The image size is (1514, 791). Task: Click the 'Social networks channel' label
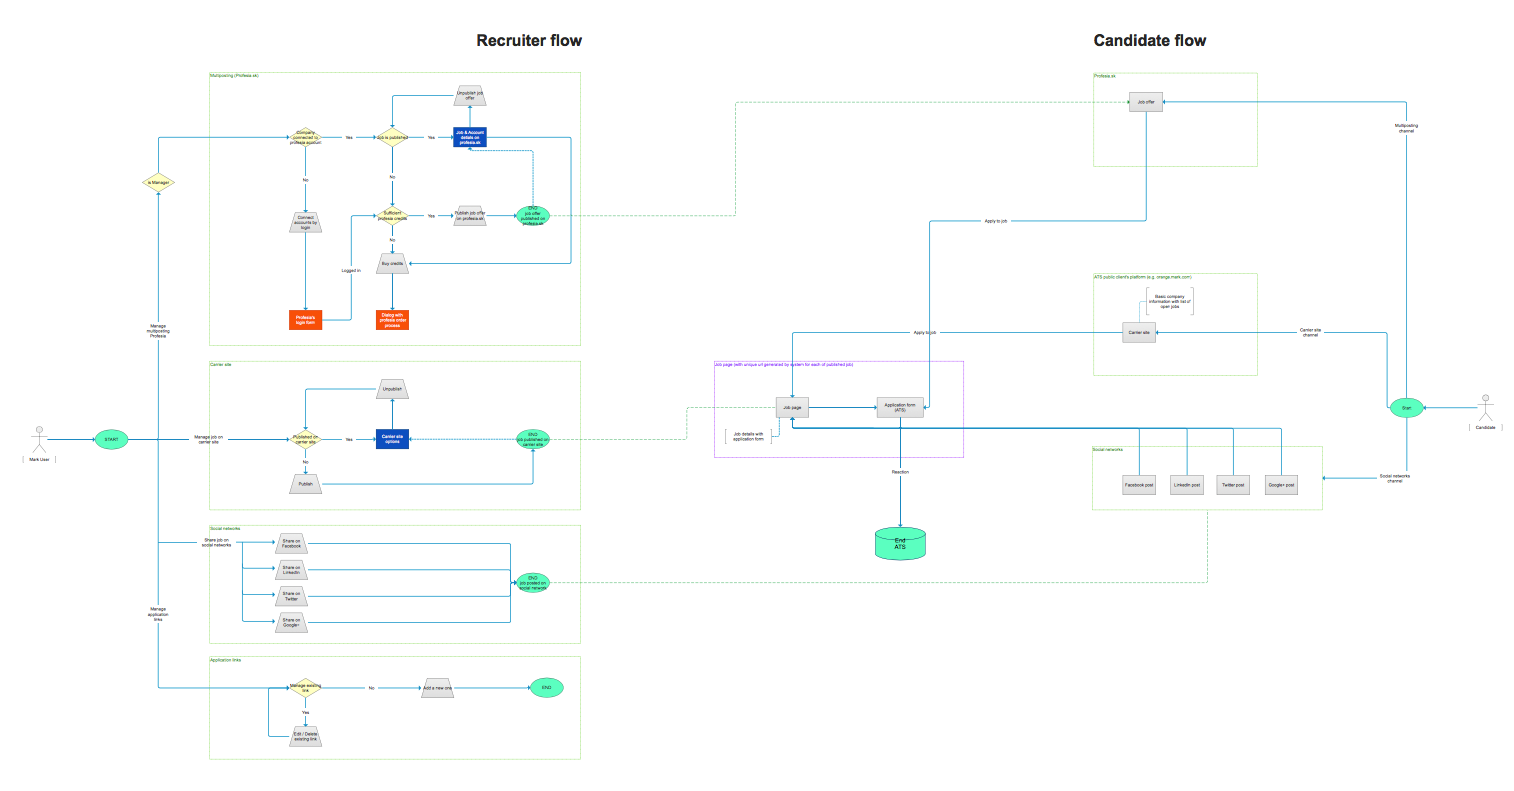coord(1394,478)
